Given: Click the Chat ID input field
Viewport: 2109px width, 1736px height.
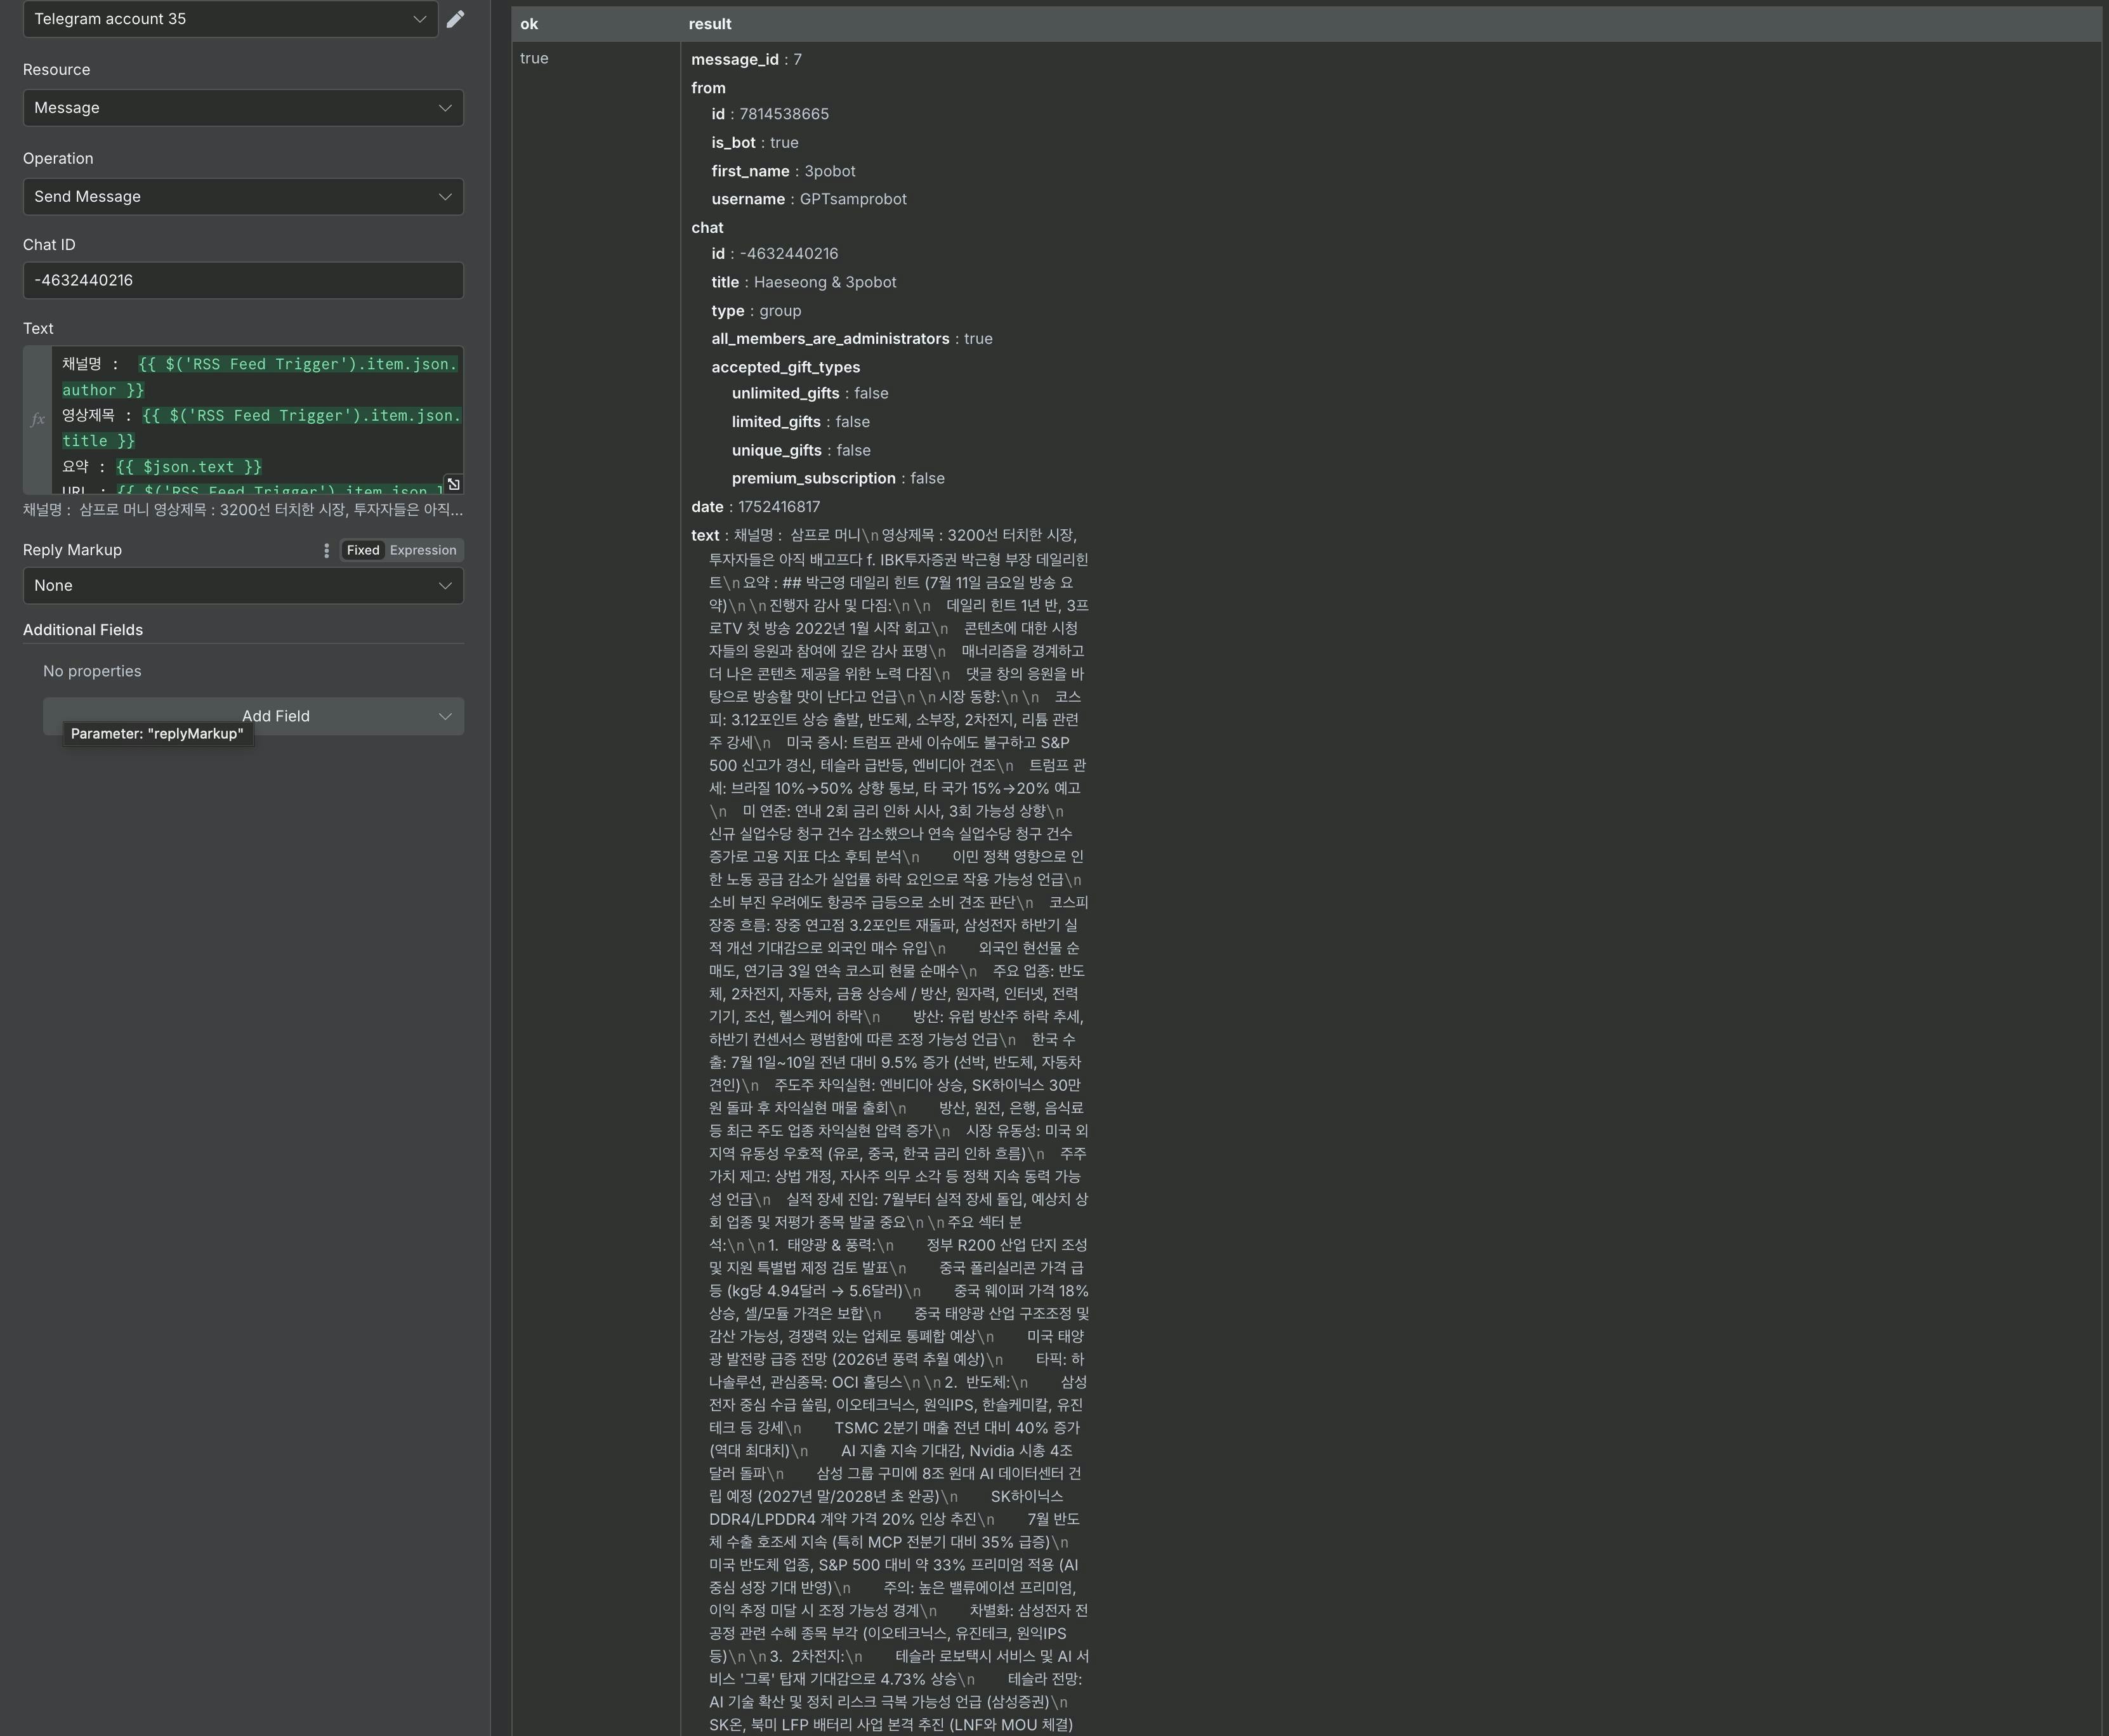Looking at the screenshot, I should point(243,280).
